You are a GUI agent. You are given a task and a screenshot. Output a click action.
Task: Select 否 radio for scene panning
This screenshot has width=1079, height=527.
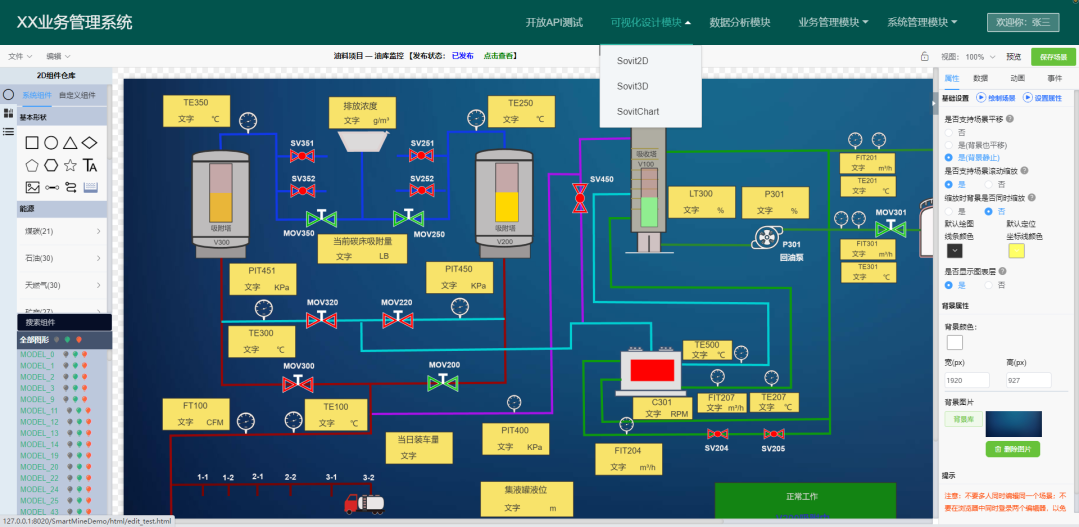(x=949, y=132)
